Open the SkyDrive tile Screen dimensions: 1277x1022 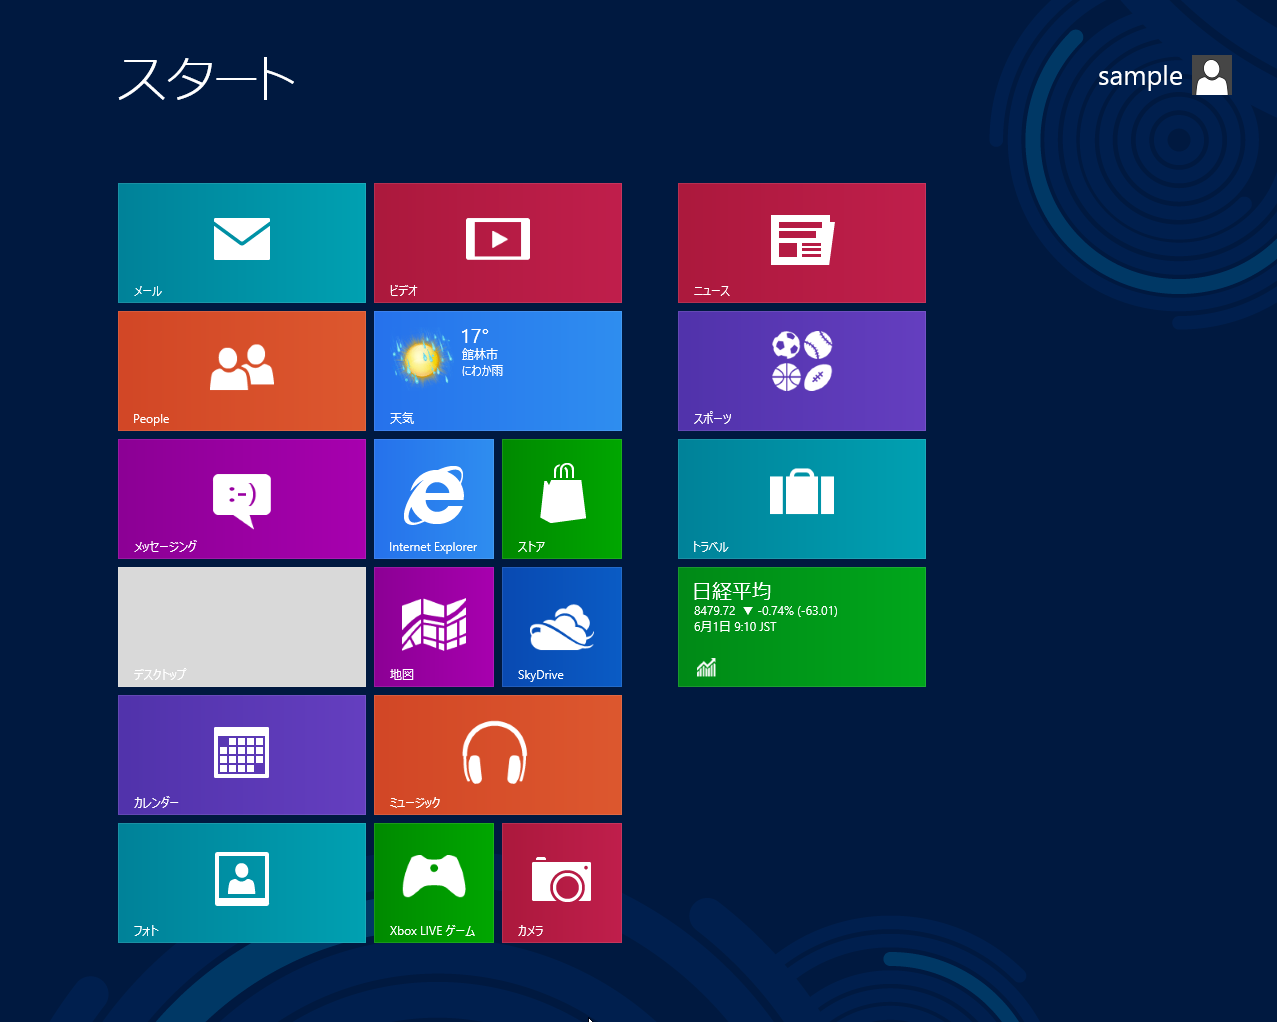(x=562, y=627)
